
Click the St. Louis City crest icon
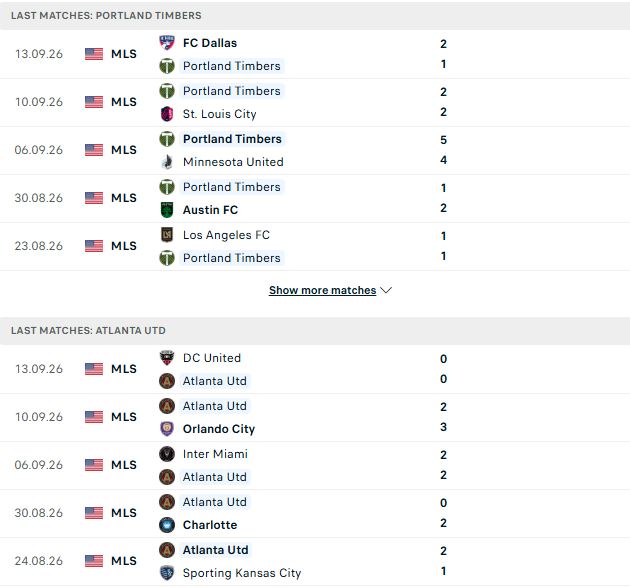point(167,114)
